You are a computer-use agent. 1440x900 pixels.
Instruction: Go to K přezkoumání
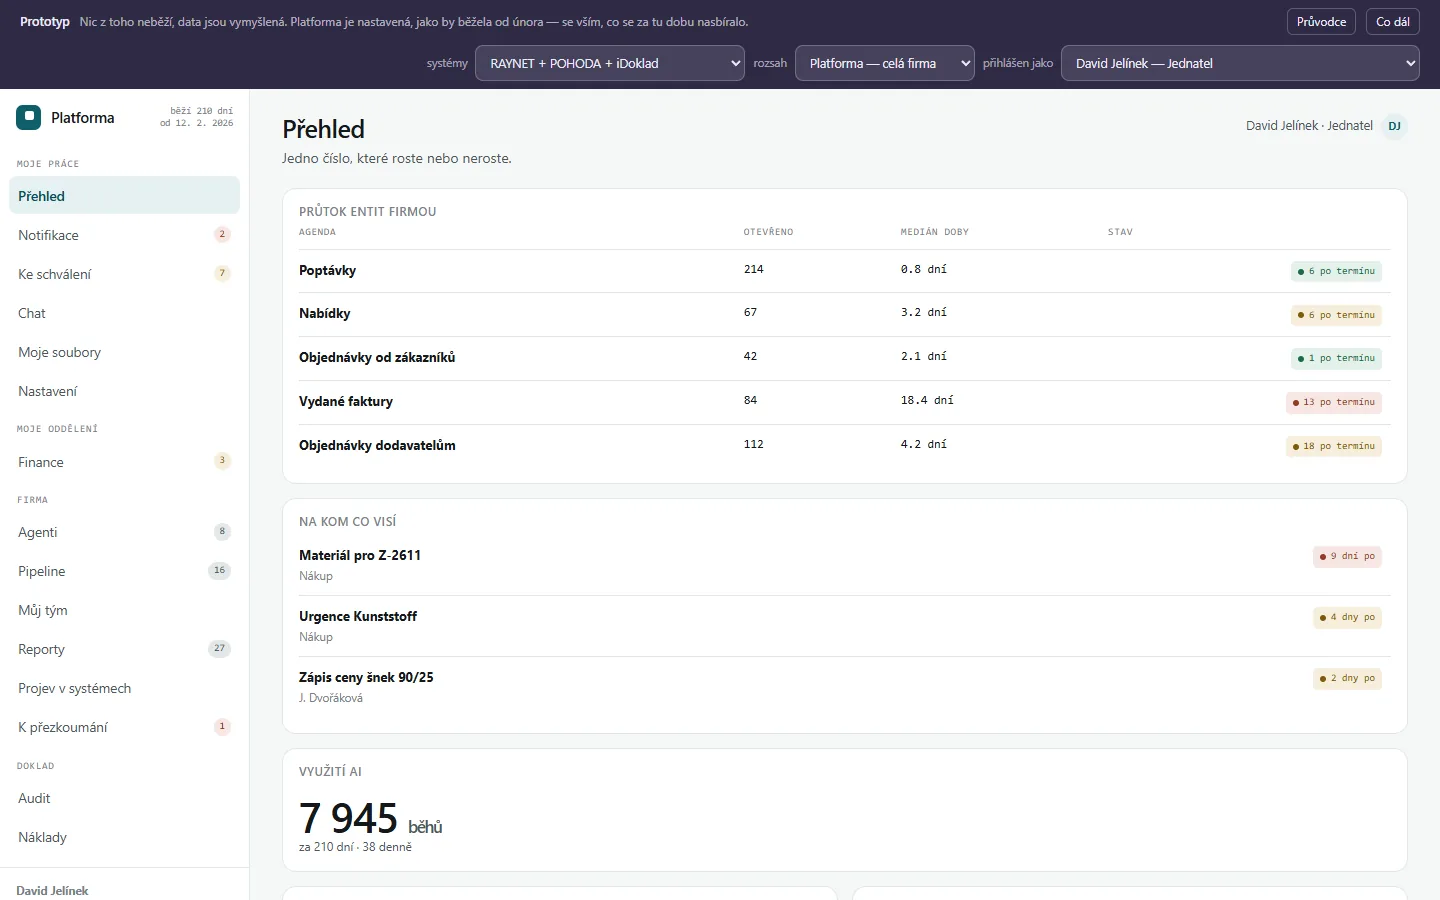click(124, 727)
